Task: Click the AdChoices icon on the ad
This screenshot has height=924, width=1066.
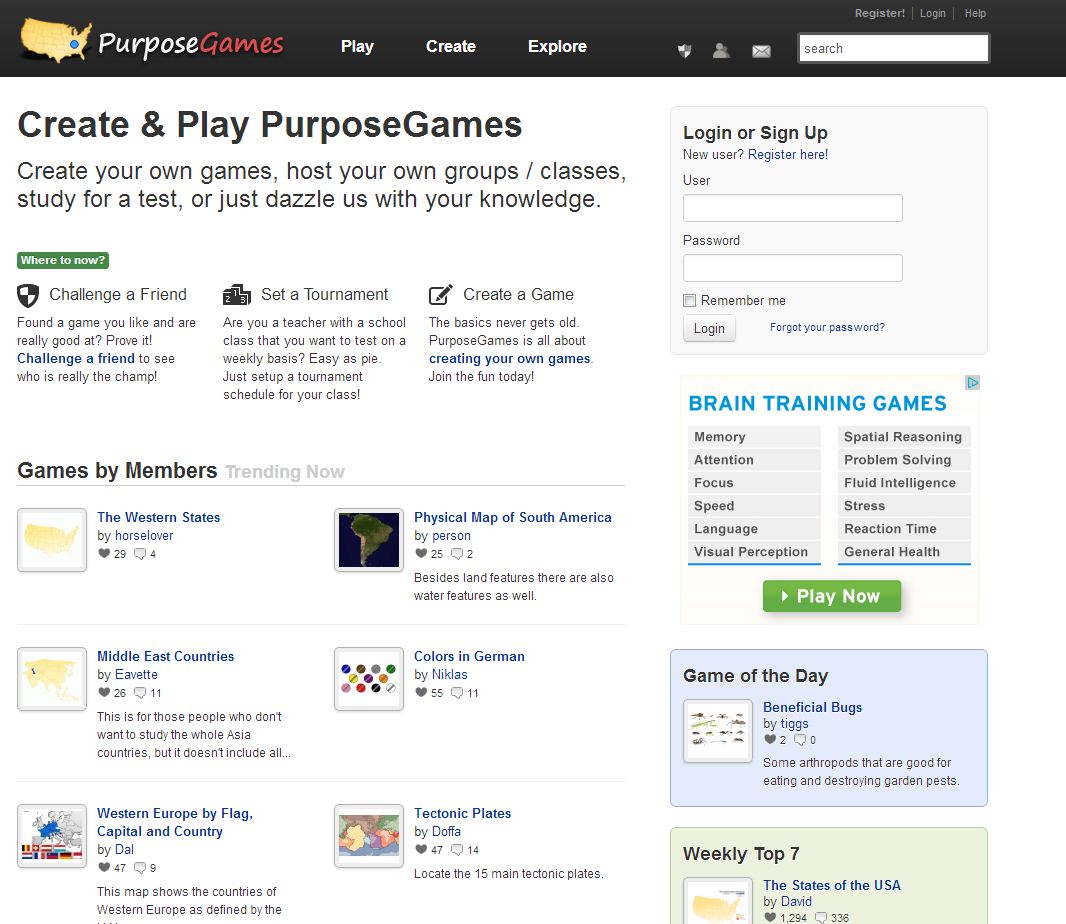Action: coord(973,383)
